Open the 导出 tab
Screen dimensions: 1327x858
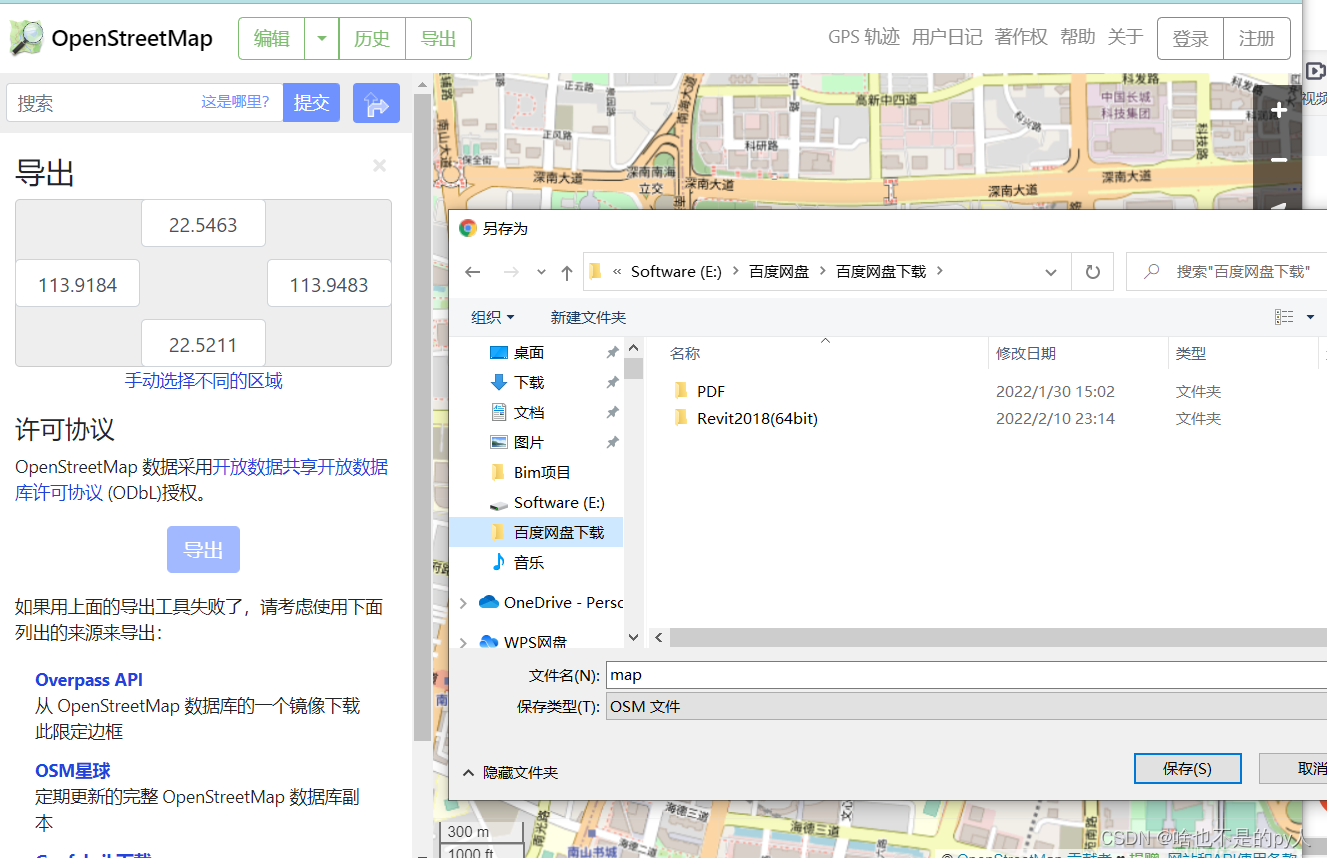pyautogui.click(x=438, y=38)
